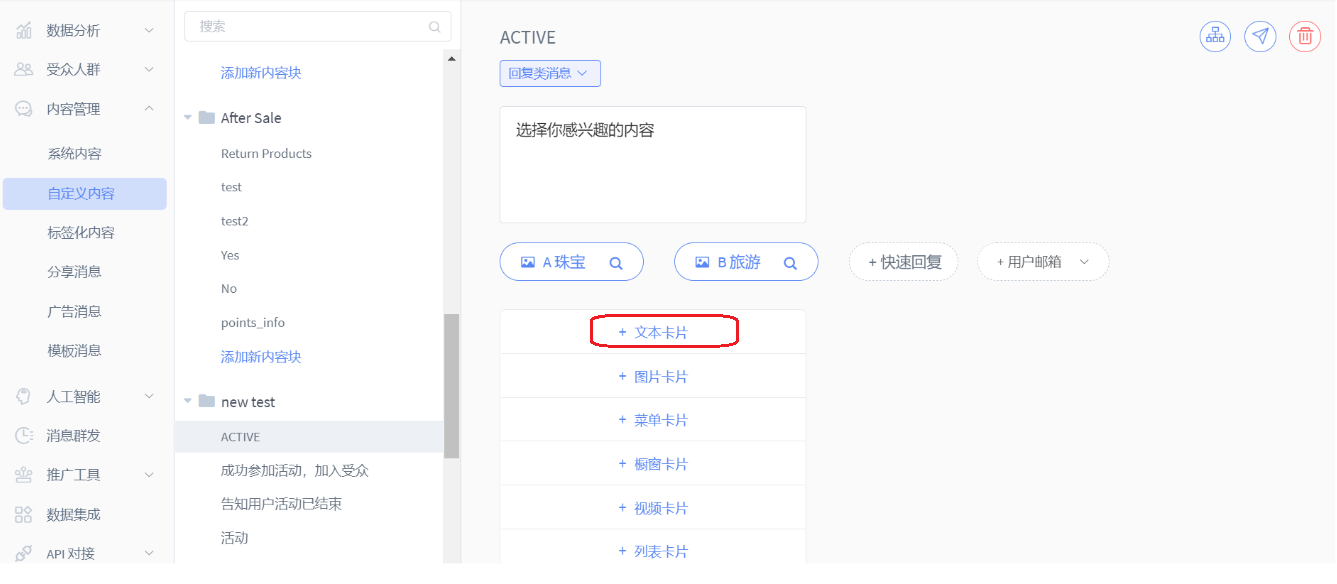Open the 用户邮箱 dropdown

pos(1043,262)
